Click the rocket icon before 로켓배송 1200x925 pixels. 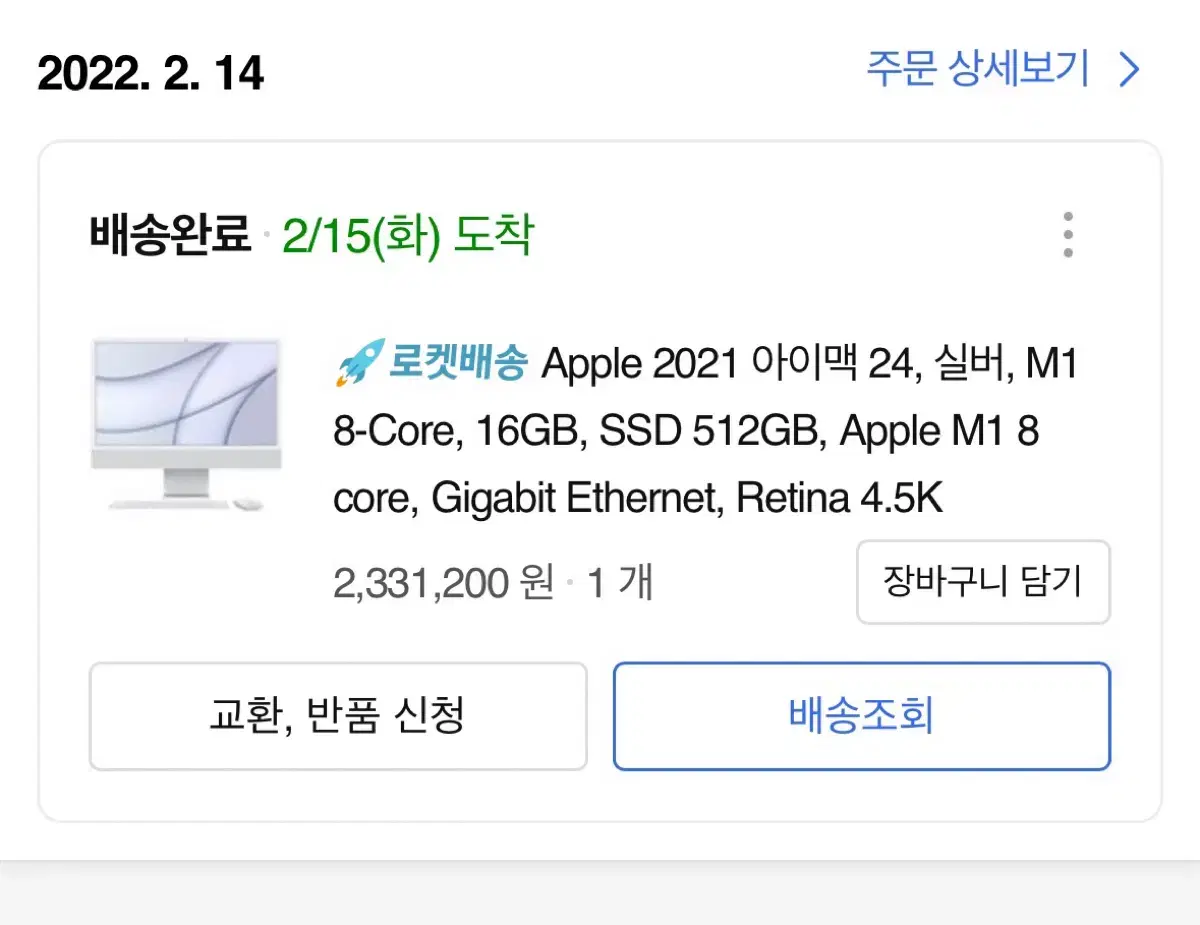359,364
